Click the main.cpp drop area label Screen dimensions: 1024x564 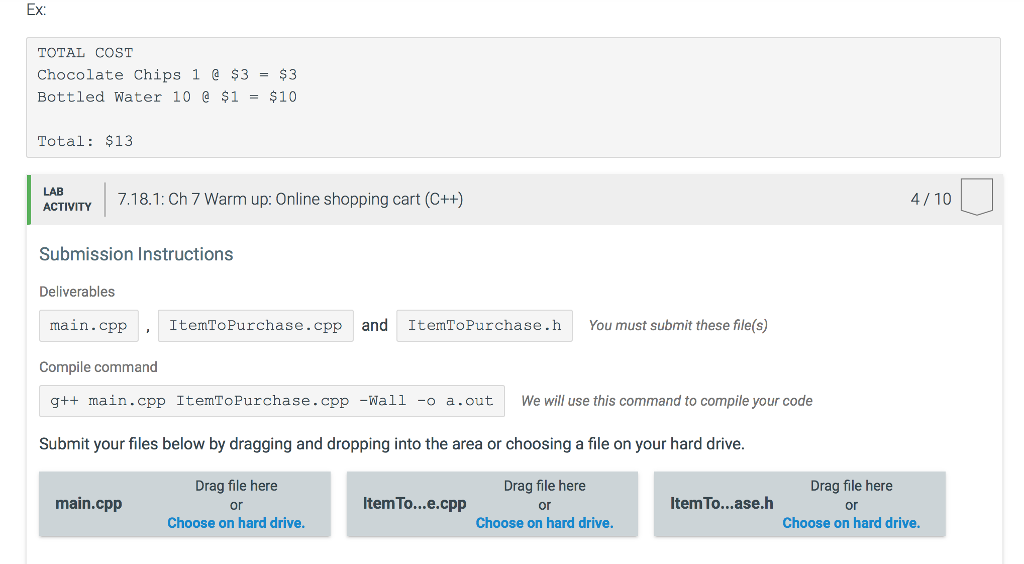(x=89, y=504)
